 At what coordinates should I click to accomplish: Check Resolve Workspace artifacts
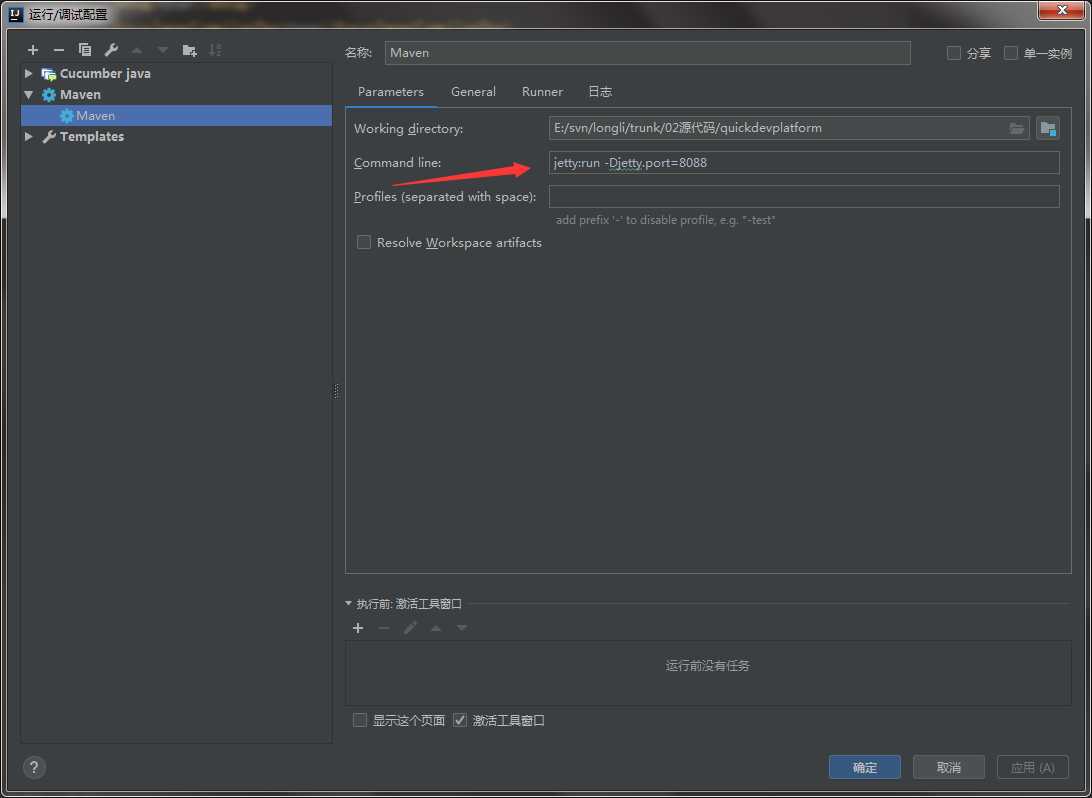tap(364, 242)
